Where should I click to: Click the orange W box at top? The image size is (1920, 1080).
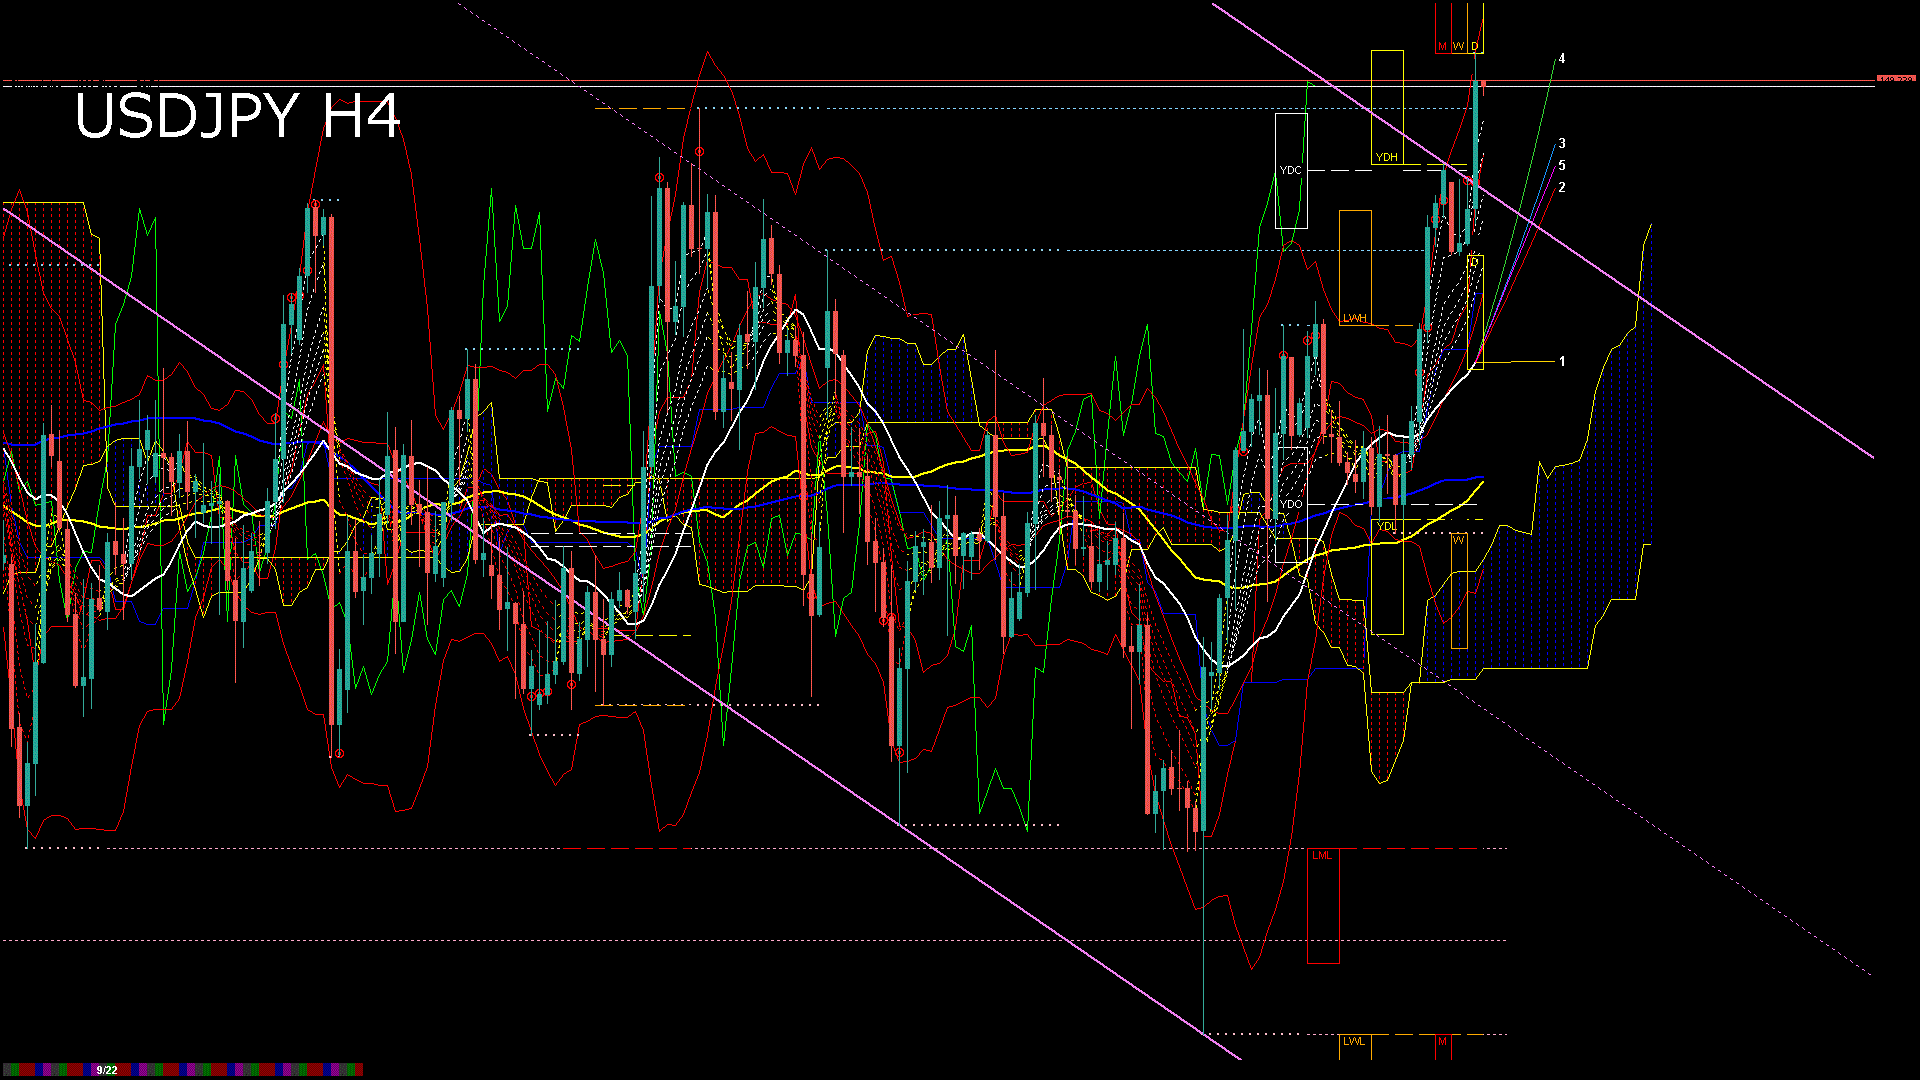click(1458, 47)
